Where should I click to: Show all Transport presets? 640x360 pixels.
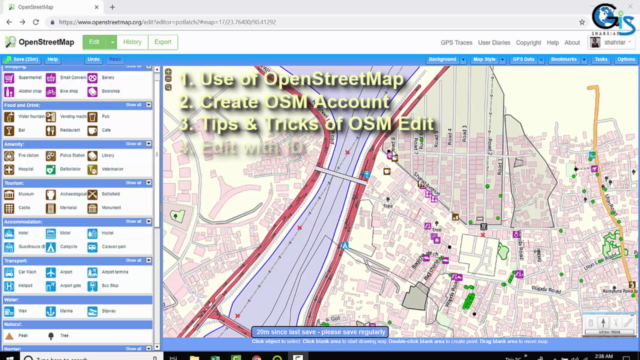point(133,260)
